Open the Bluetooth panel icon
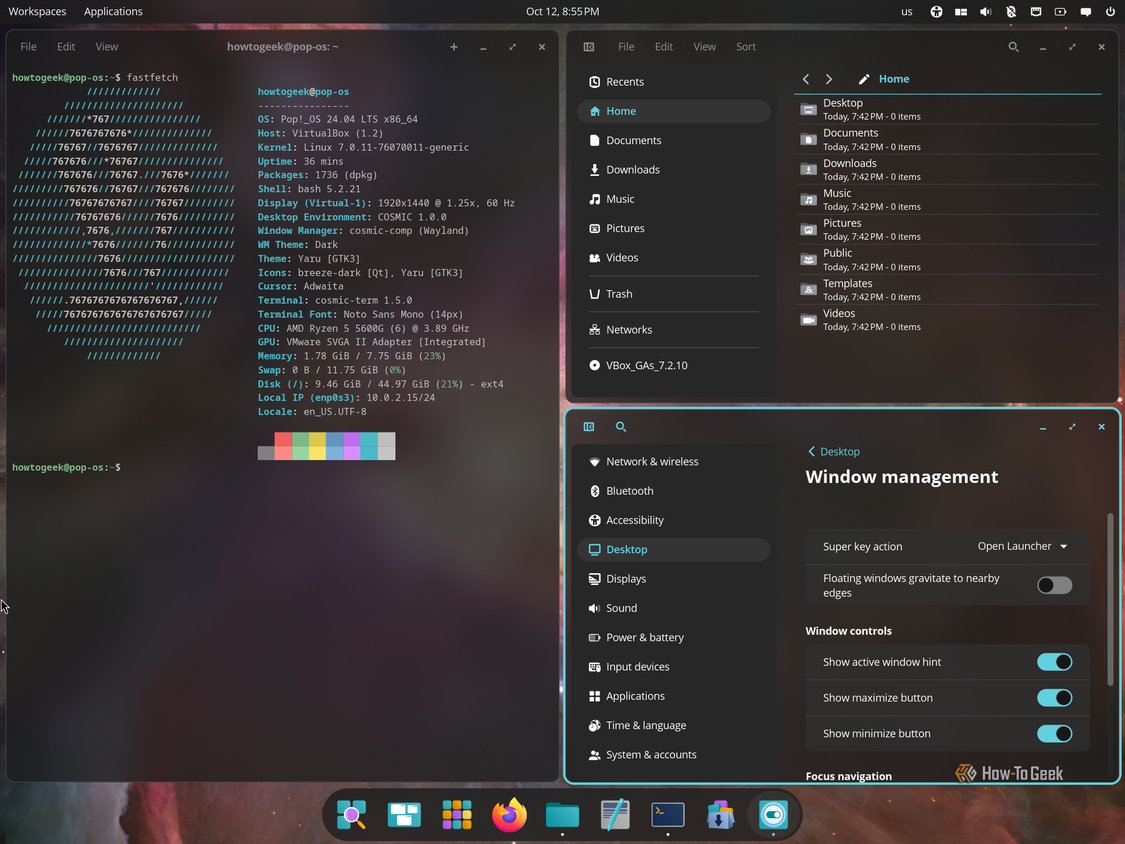Image resolution: width=1125 pixels, height=844 pixels. coord(1011,11)
